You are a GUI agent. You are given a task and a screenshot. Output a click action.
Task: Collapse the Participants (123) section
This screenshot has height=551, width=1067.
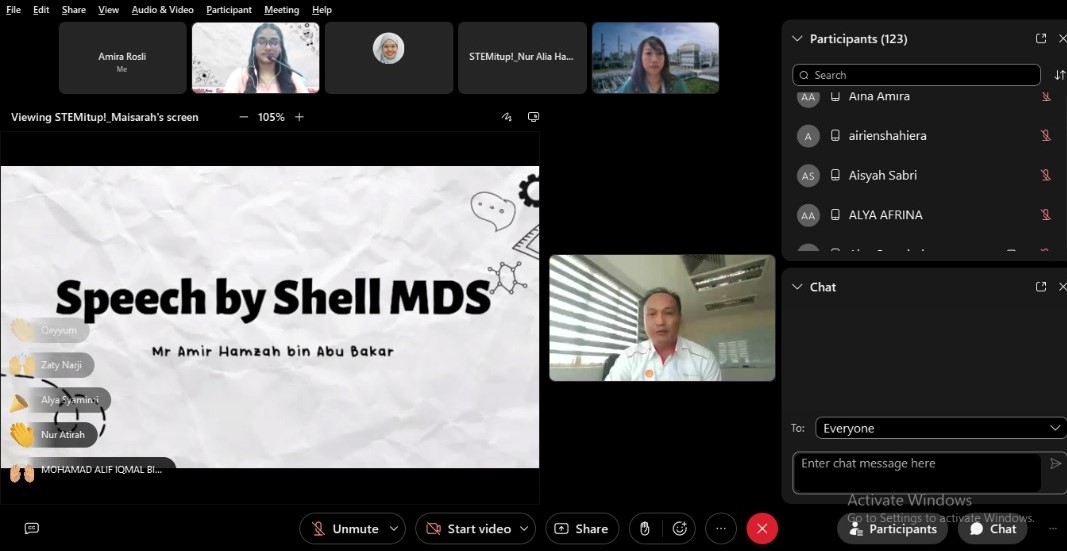click(x=797, y=39)
